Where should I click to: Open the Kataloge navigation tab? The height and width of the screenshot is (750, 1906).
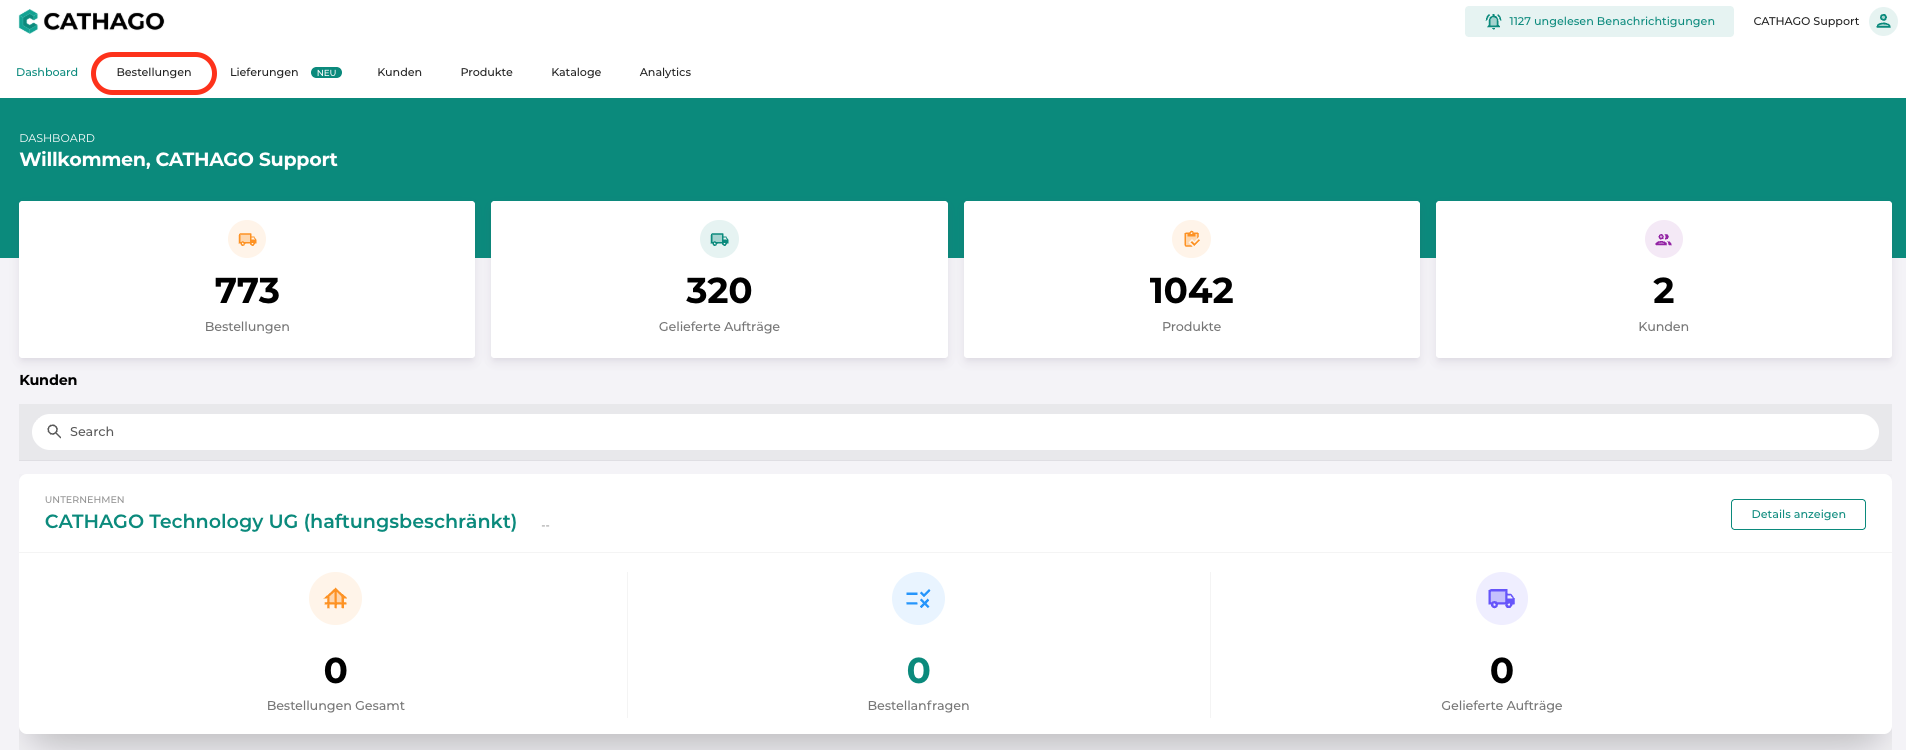click(x=576, y=72)
